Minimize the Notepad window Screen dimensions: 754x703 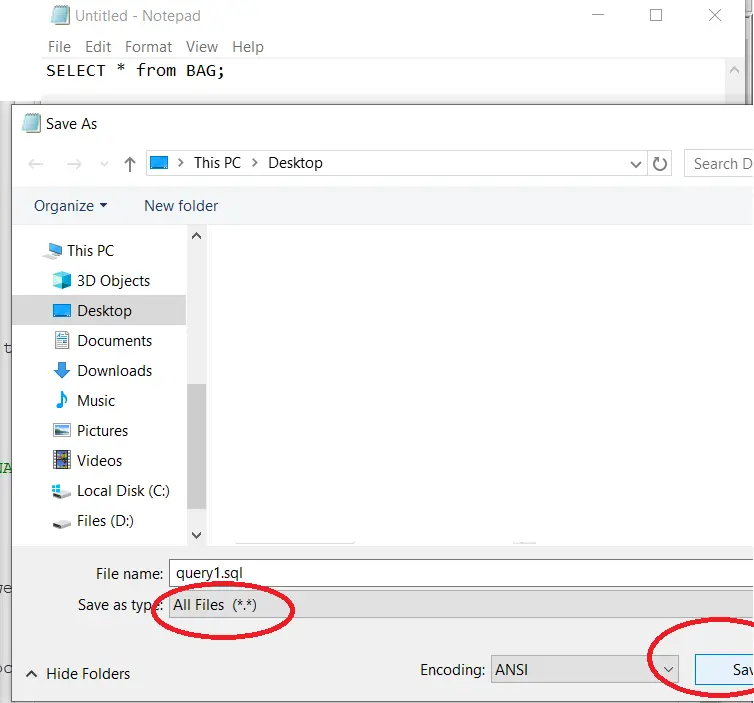[598, 15]
